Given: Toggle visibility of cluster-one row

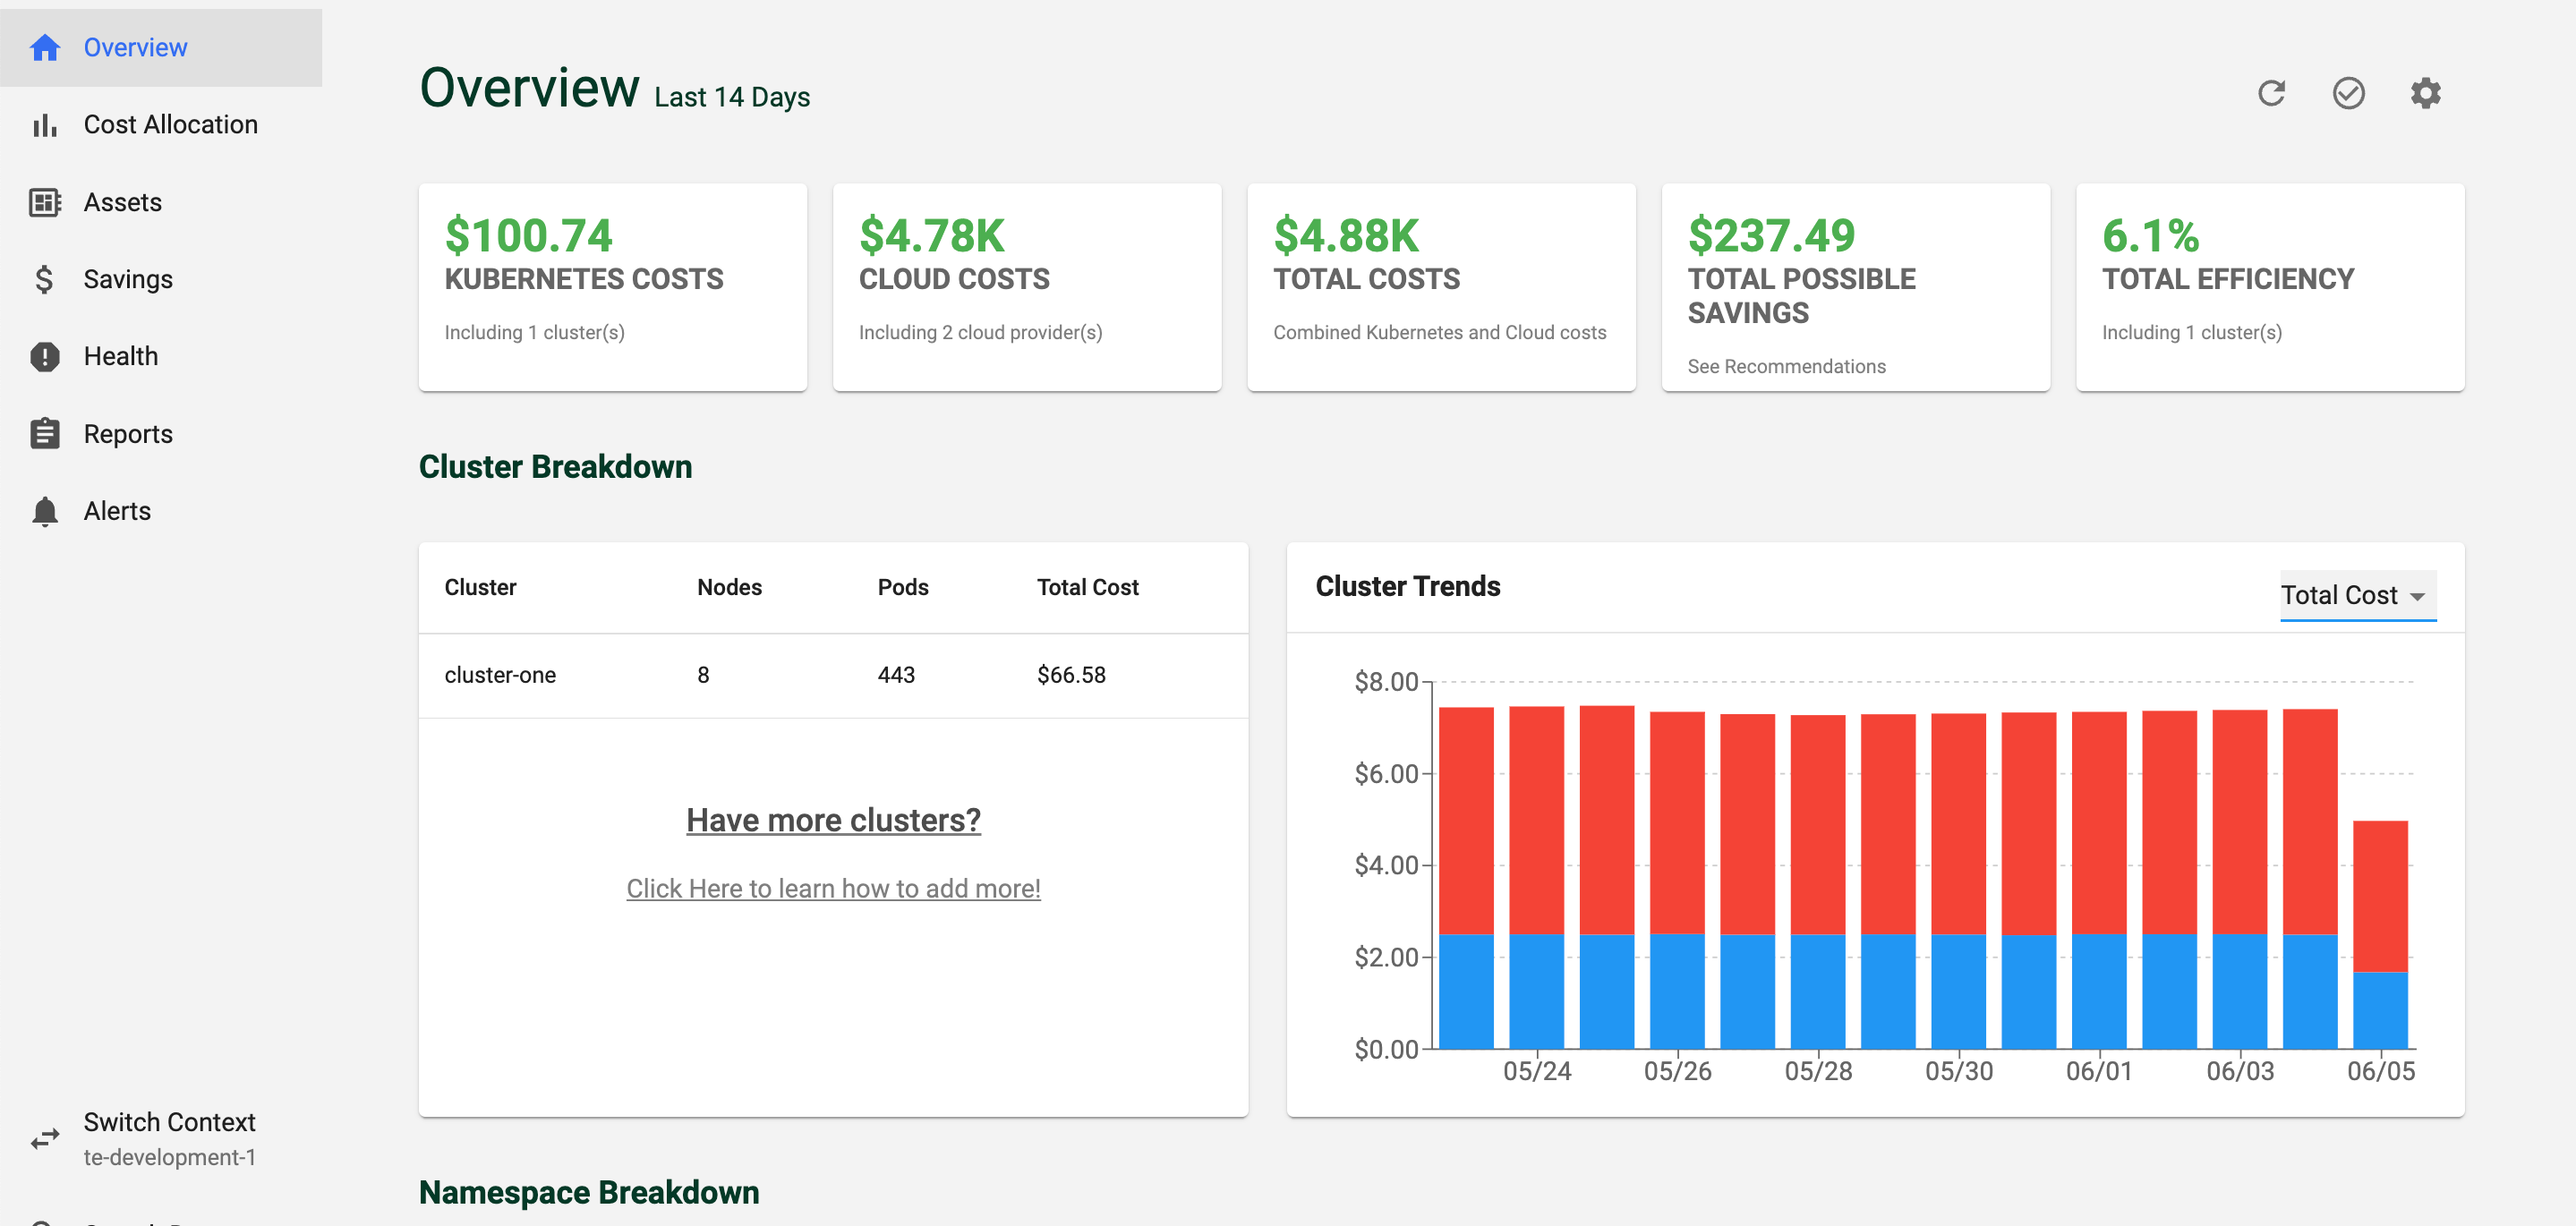Looking at the screenshot, I should [x=834, y=672].
